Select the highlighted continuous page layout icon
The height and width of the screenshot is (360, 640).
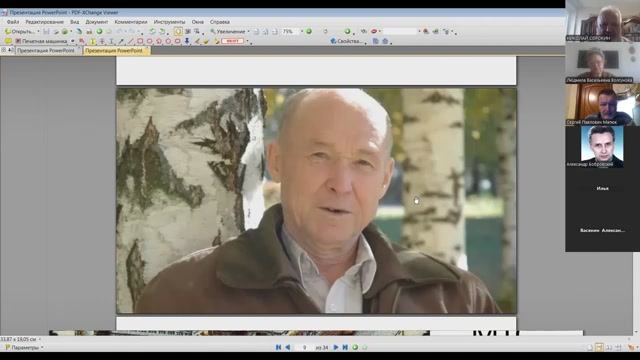599,347
